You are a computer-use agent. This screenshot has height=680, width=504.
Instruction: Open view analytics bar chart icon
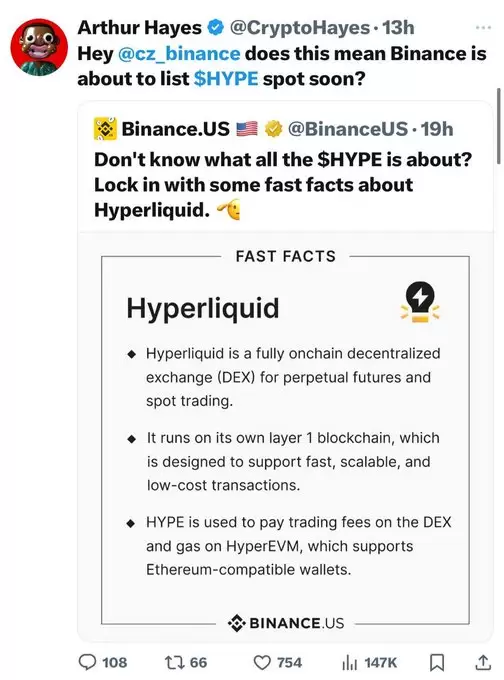pos(350,663)
